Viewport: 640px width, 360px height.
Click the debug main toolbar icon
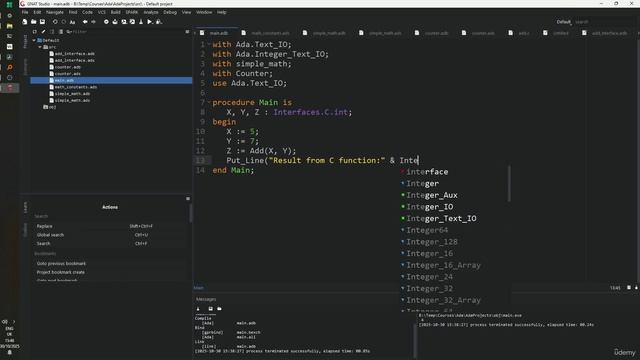pos(159,22)
